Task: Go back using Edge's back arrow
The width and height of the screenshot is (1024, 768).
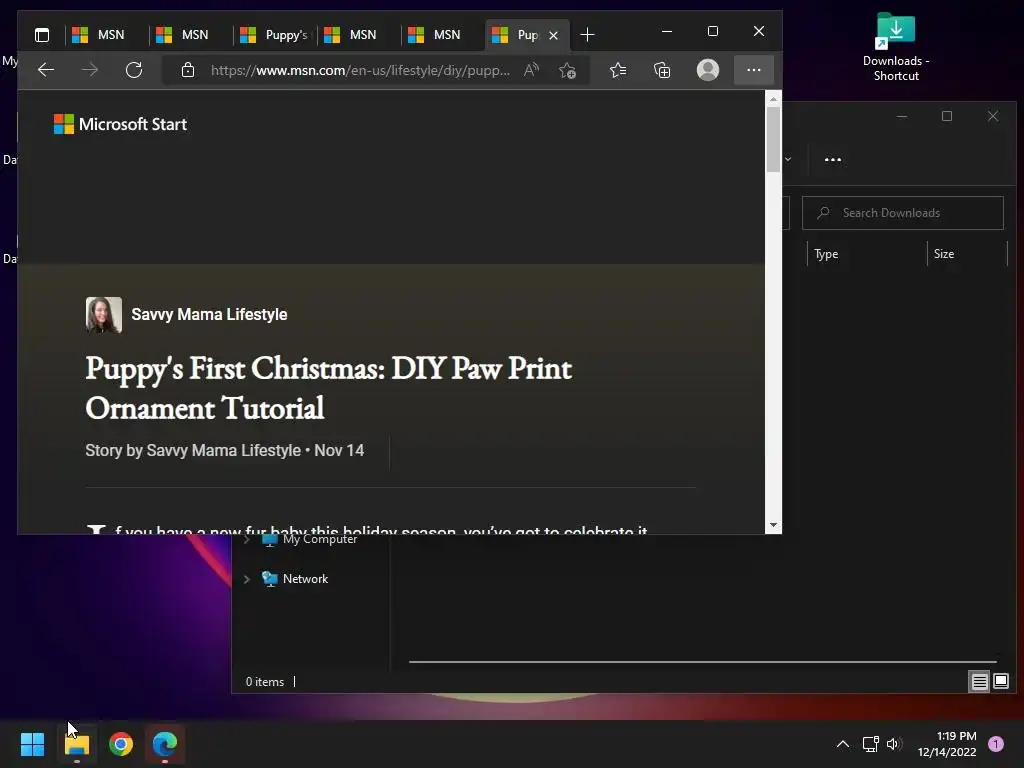Action: tap(46, 70)
